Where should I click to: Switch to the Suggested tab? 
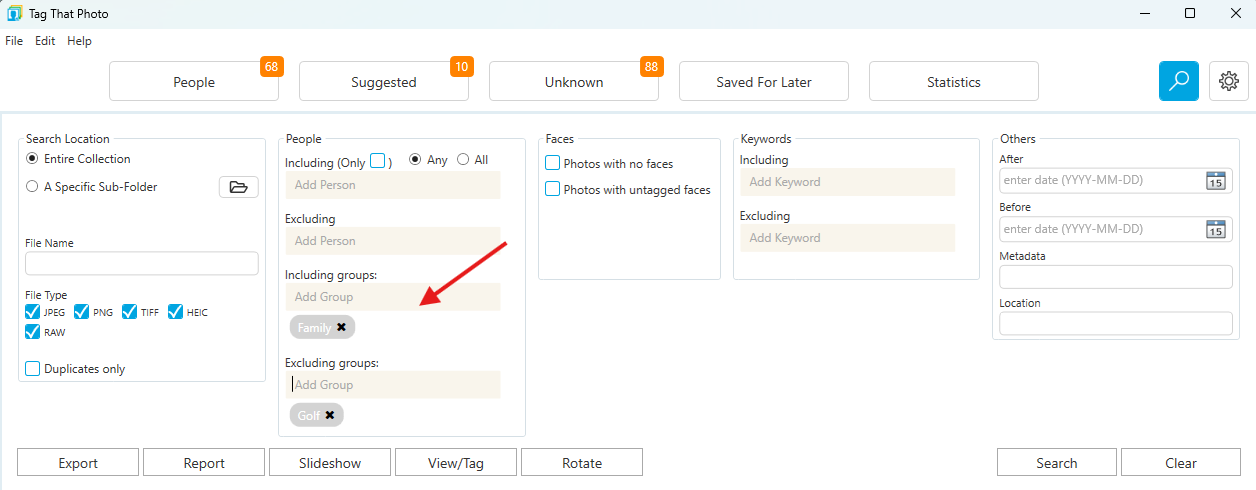[384, 82]
